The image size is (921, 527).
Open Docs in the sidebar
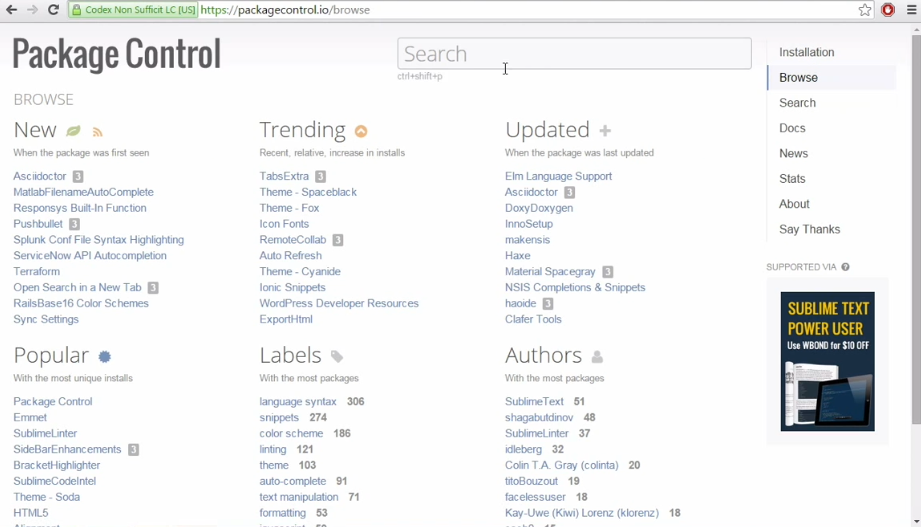792,128
